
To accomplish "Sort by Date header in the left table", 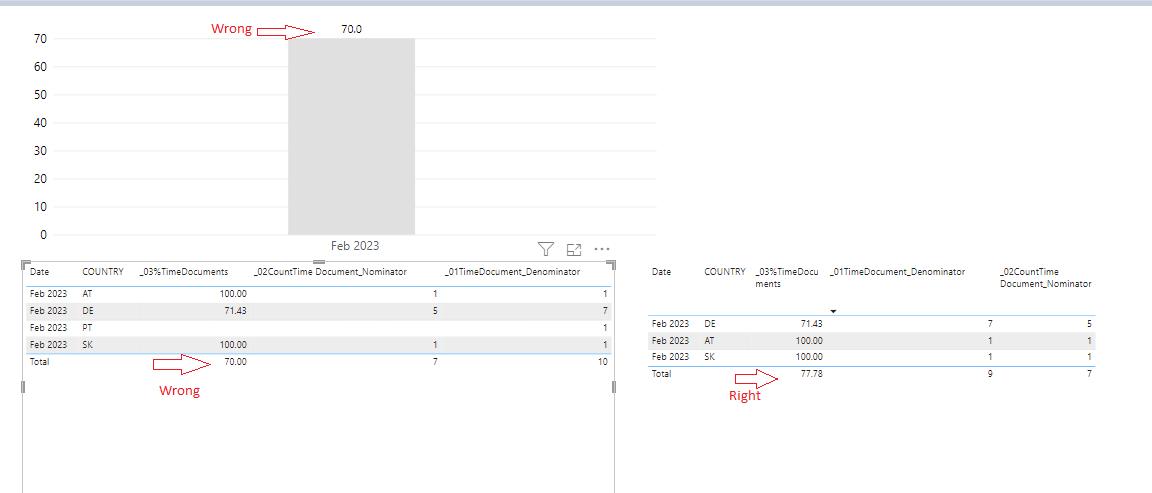I will coord(40,272).
